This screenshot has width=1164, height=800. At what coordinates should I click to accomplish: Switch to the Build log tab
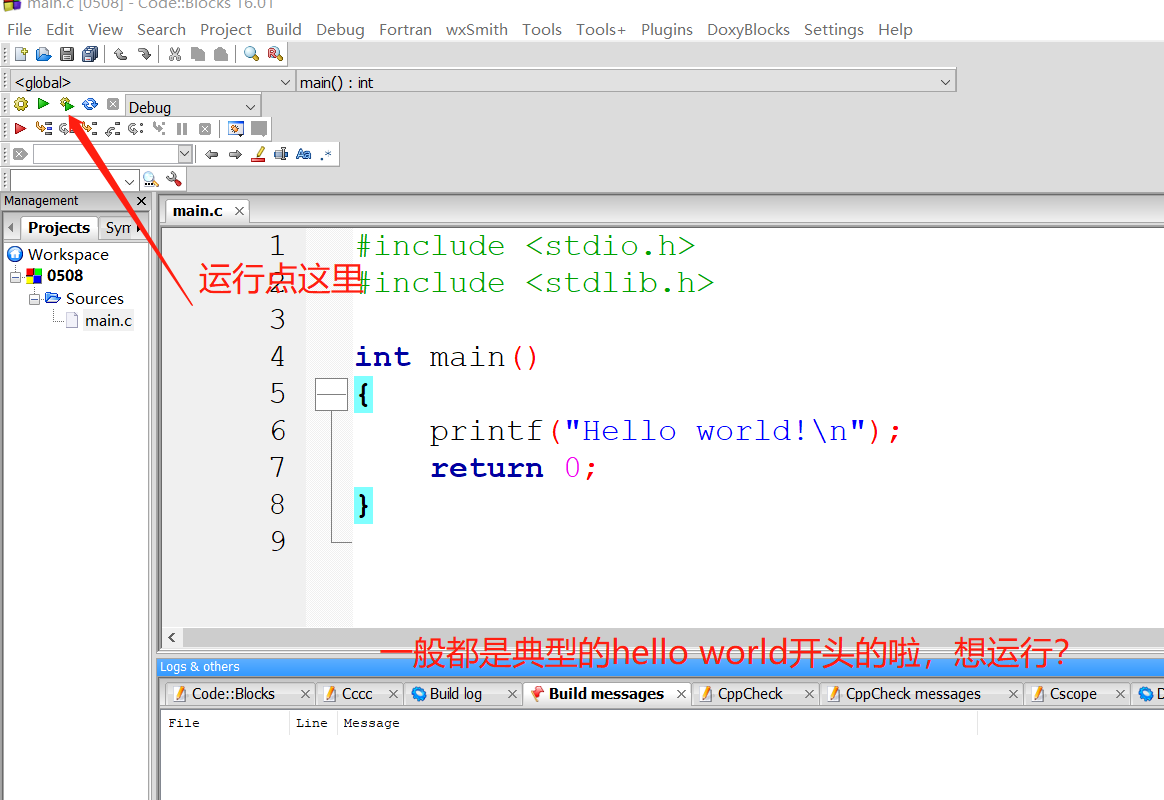456,694
